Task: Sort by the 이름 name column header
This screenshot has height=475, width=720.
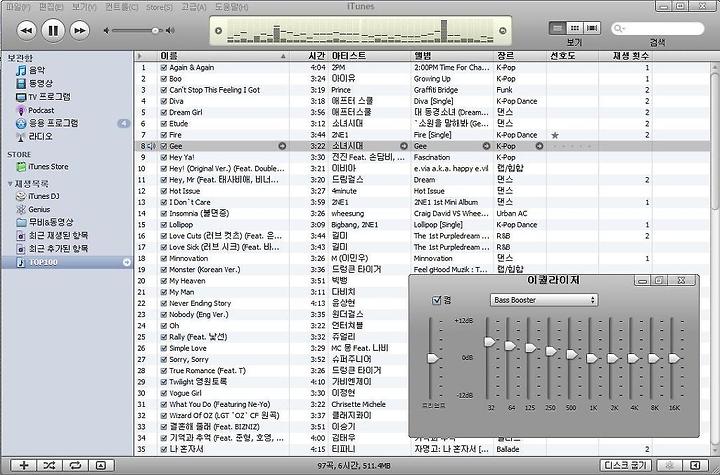Action: (x=224, y=56)
